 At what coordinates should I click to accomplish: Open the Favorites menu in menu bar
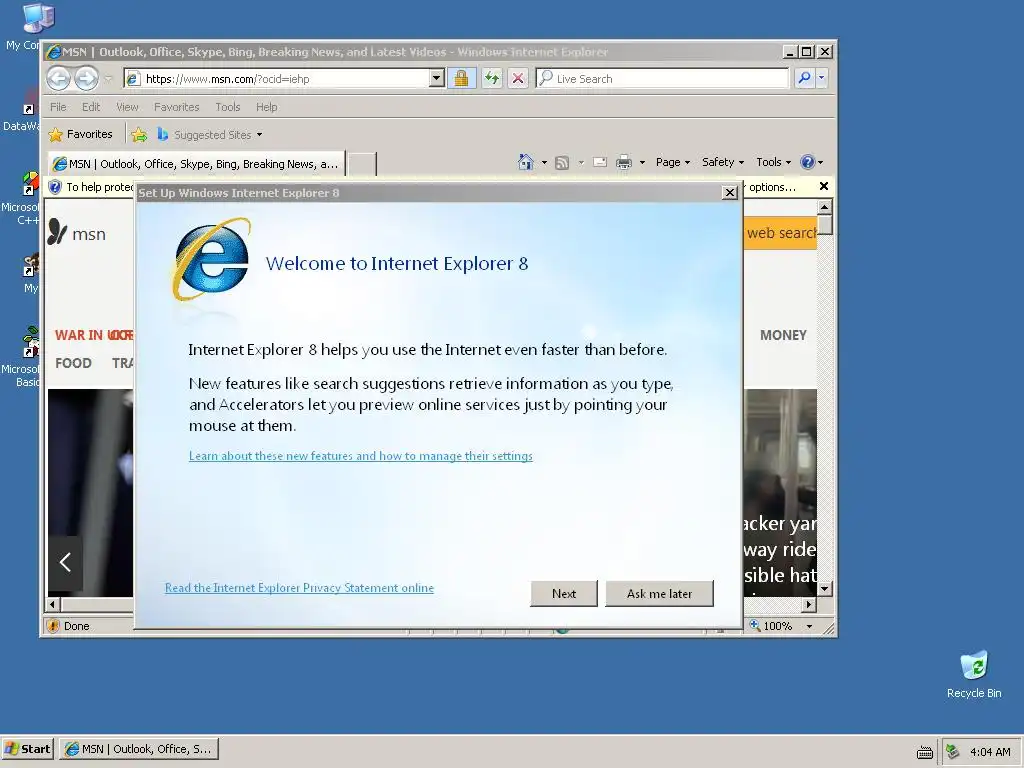tap(176, 106)
